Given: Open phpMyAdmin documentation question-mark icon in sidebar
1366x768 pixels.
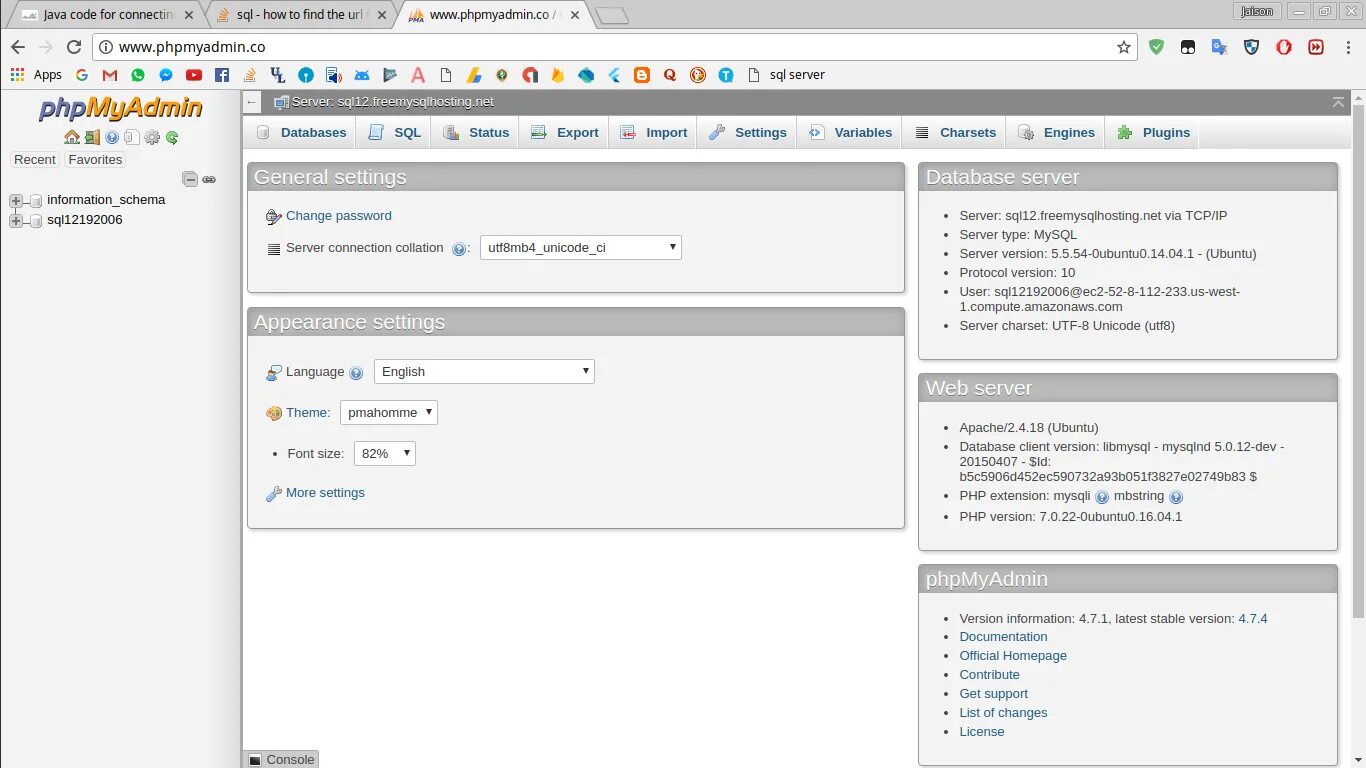Looking at the screenshot, I should (112, 138).
